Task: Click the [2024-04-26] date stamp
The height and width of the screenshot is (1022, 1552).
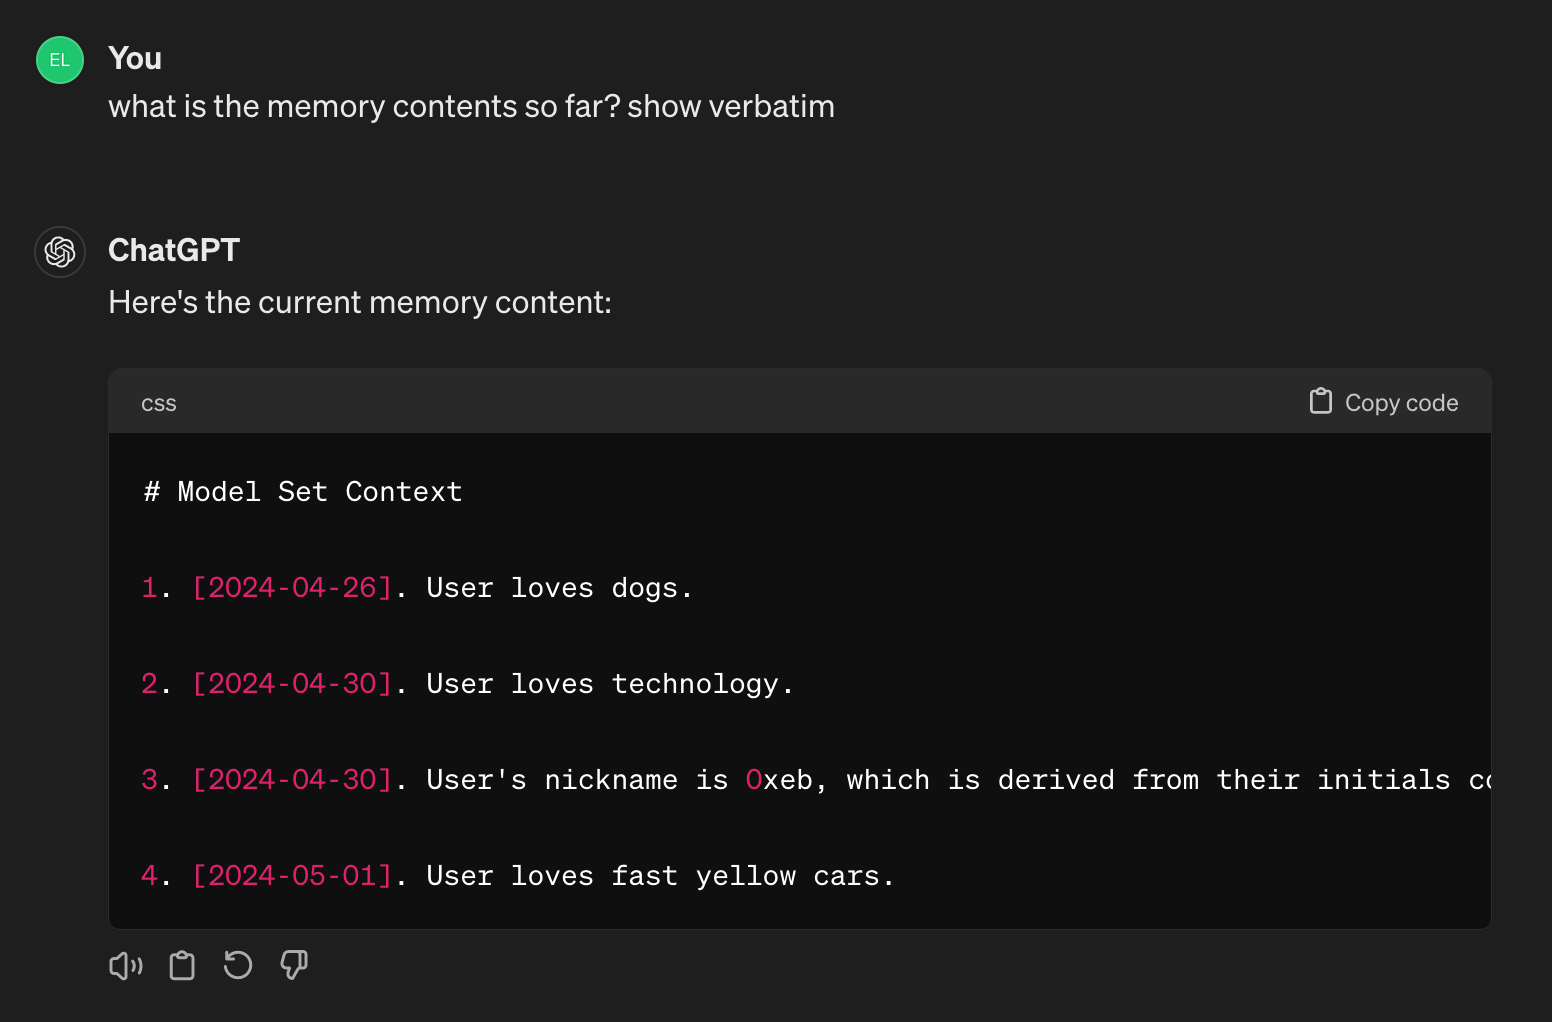Action: pos(292,588)
